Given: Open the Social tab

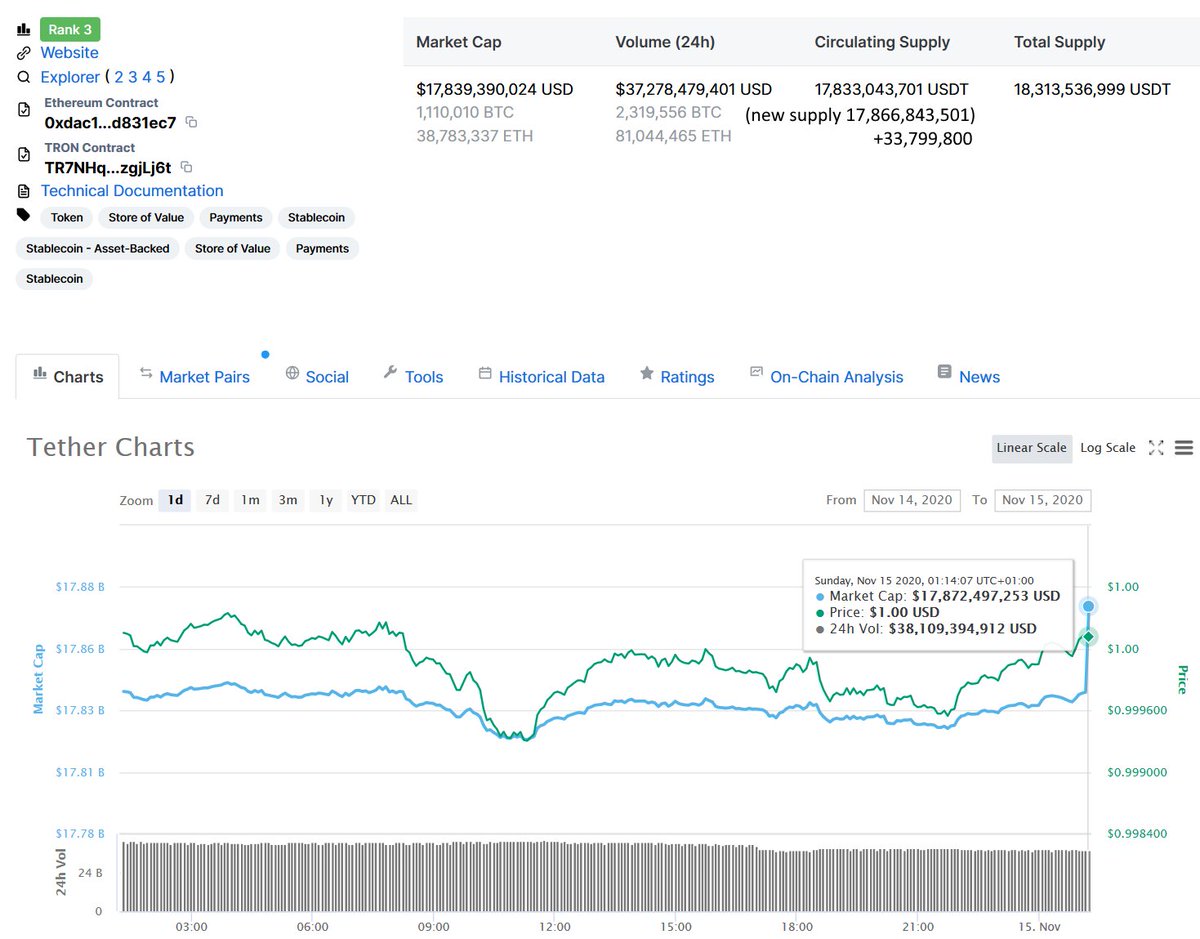Looking at the screenshot, I should click(316, 376).
